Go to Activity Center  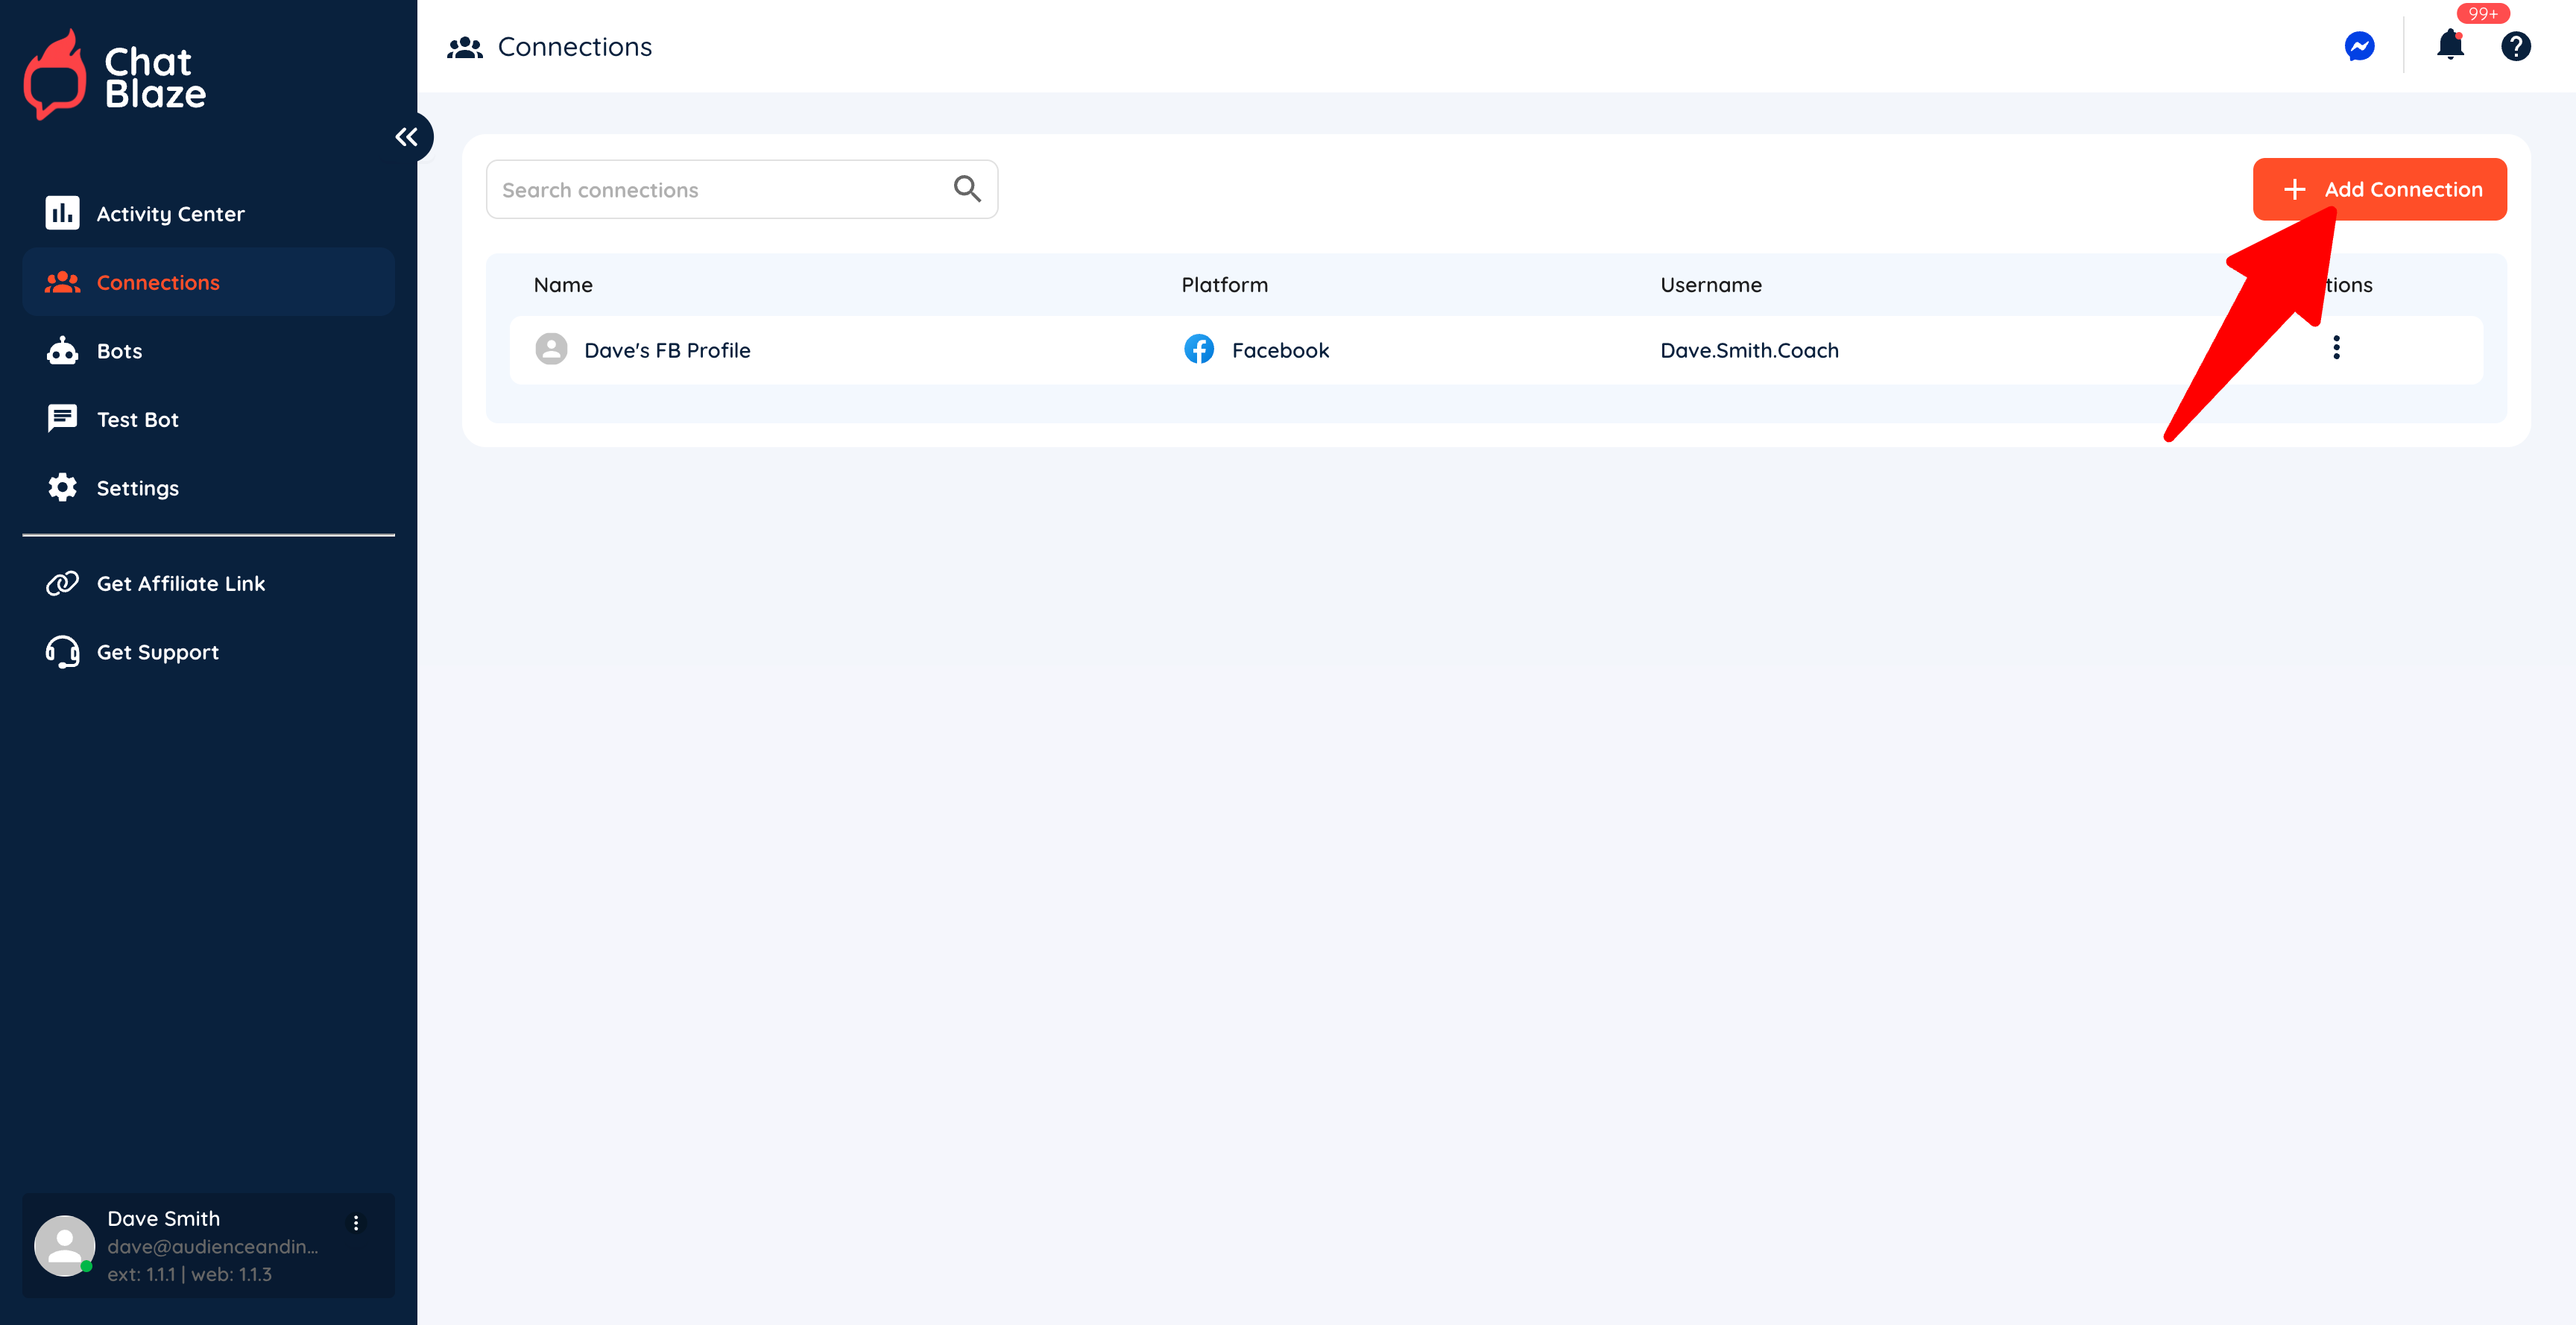(x=170, y=214)
